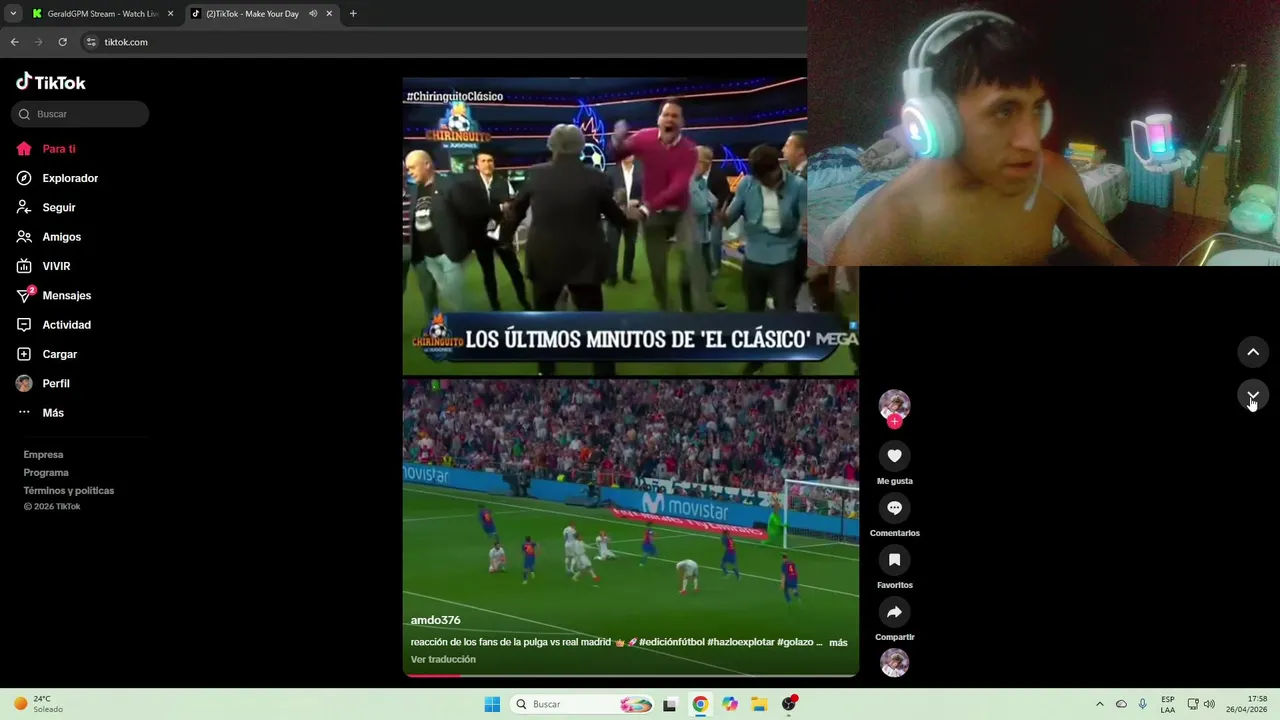View site information icon in address bar
Image resolution: width=1280 pixels, height=720 pixels.
(x=91, y=42)
